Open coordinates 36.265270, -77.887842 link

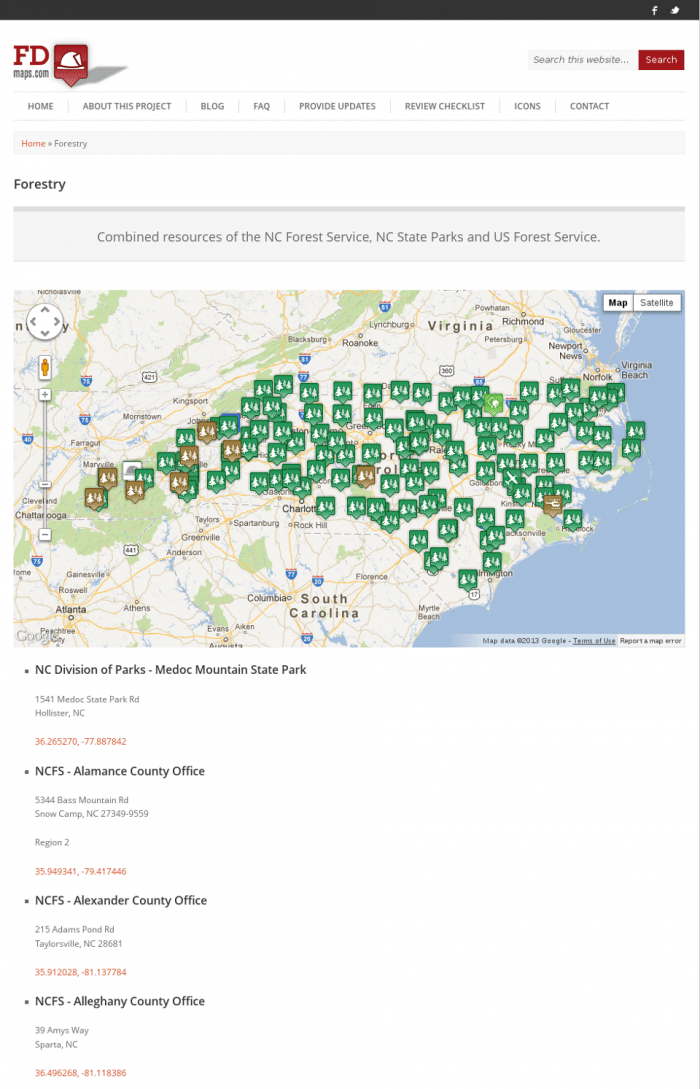click(x=81, y=742)
